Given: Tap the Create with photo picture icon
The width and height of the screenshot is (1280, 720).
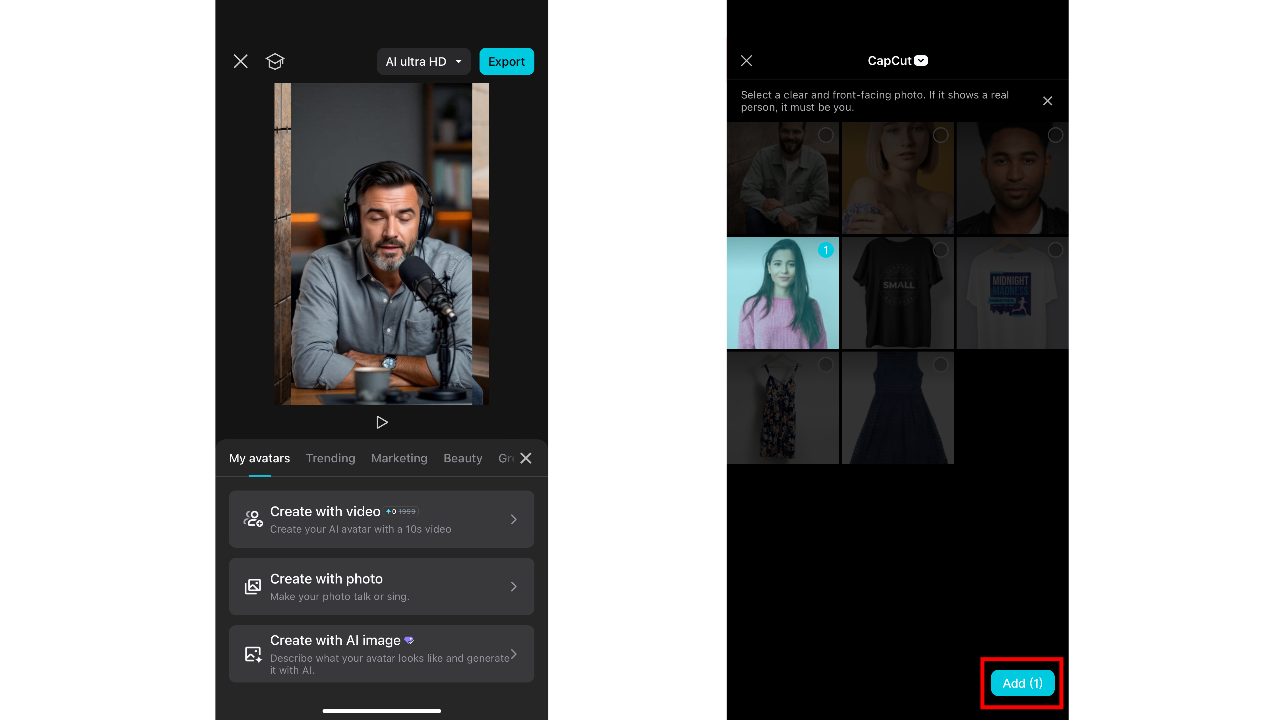Looking at the screenshot, I should 252,586.
